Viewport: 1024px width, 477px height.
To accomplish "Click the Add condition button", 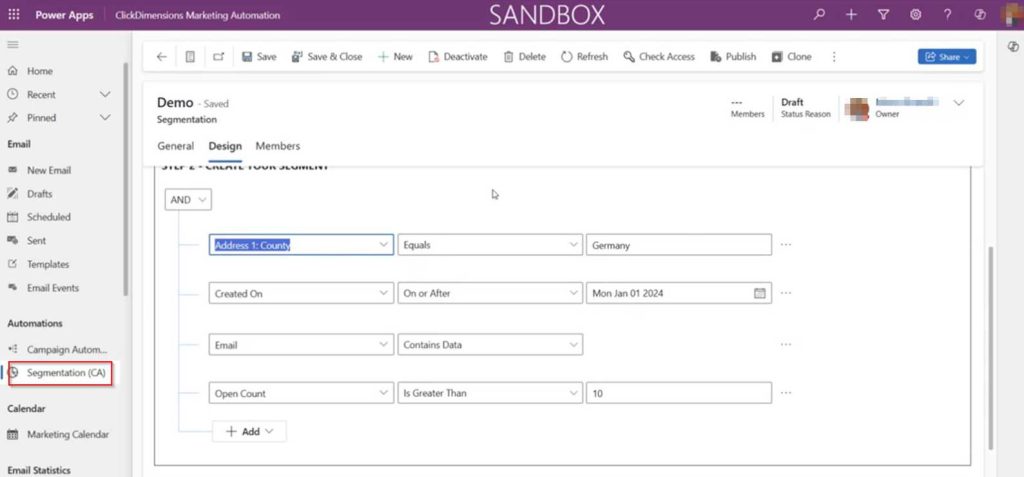I will (x=249, y=431).
